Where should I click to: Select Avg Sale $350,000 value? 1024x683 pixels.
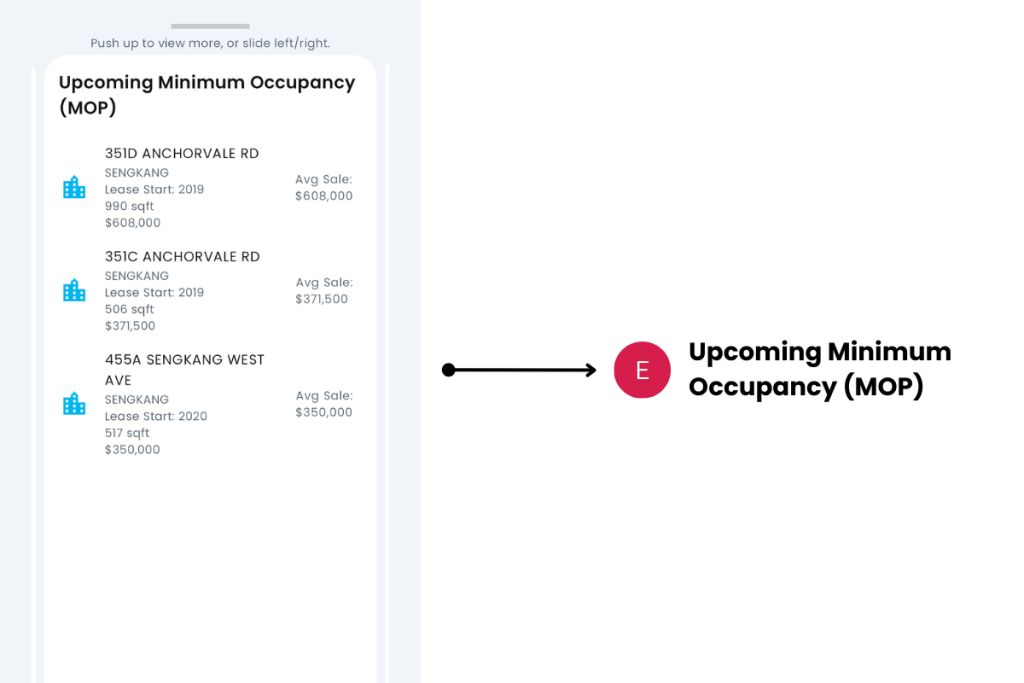324,412
